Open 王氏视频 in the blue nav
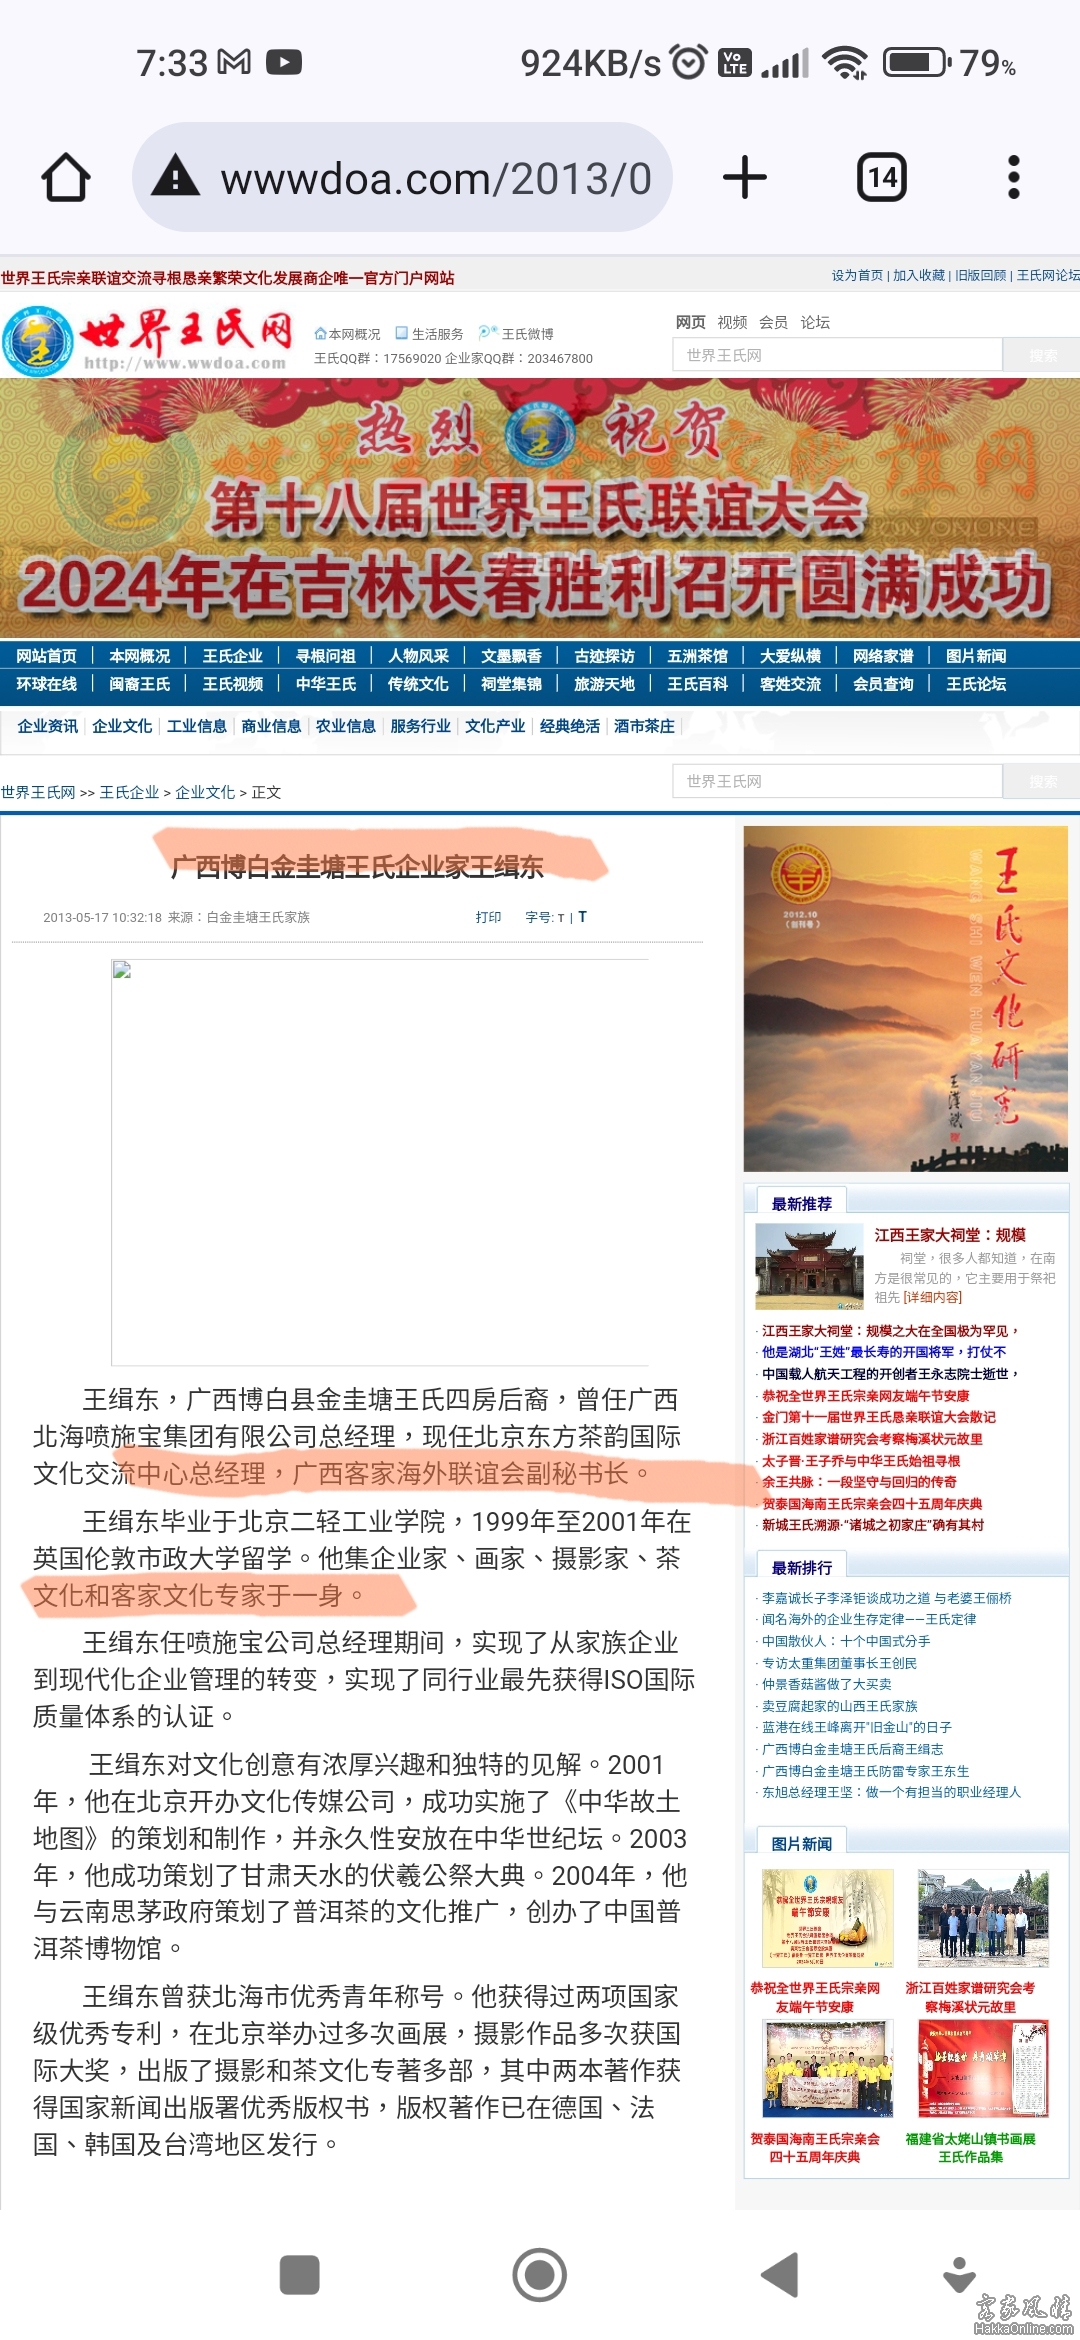The width and height of the screenshot is (1080, 2340). [232, 684]
